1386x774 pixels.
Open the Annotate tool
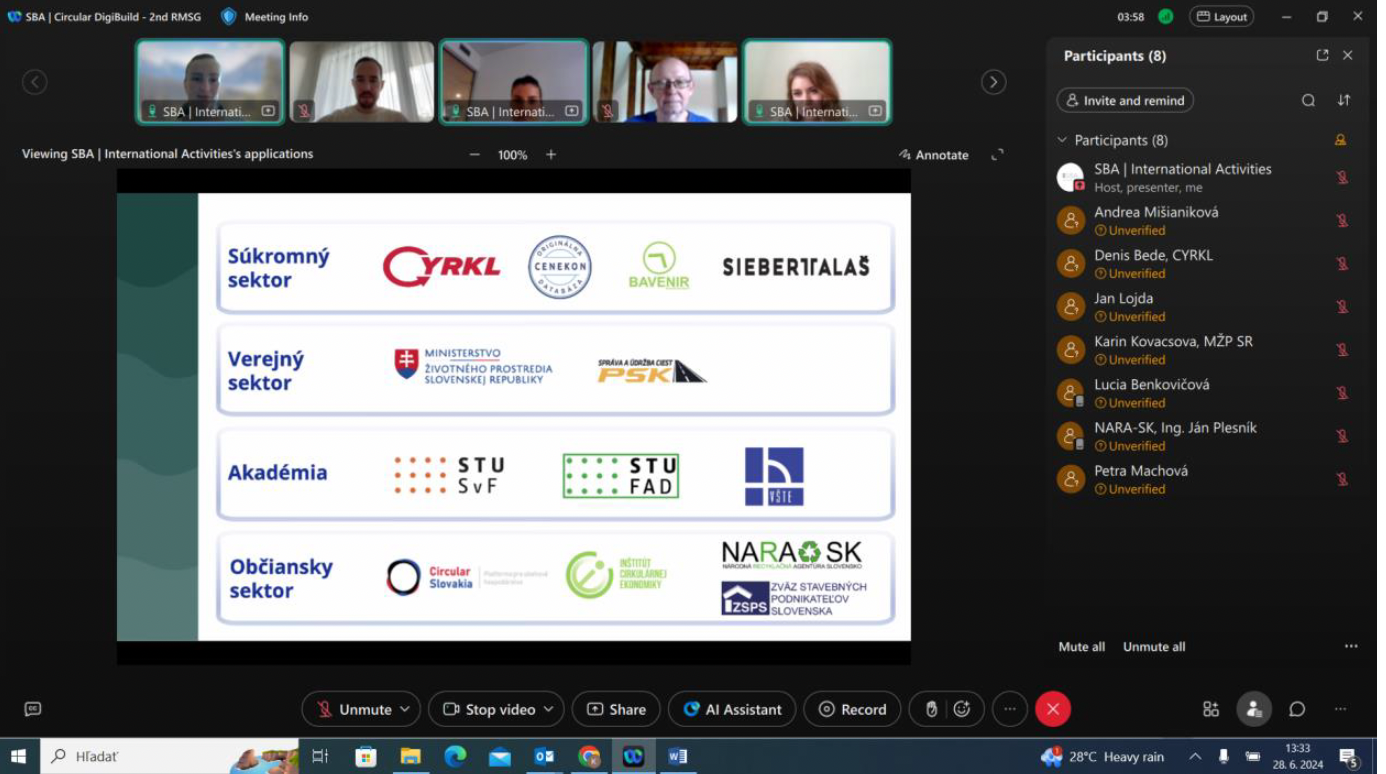(x=934, y=155)
